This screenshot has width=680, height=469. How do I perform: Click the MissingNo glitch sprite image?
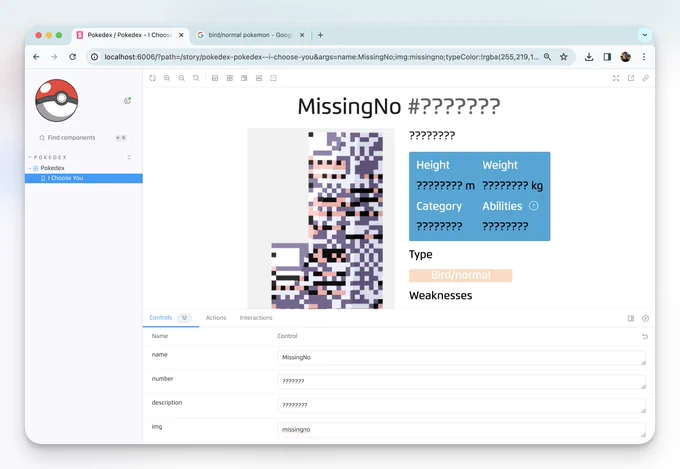pyautogui.click(x=321, y=219)
